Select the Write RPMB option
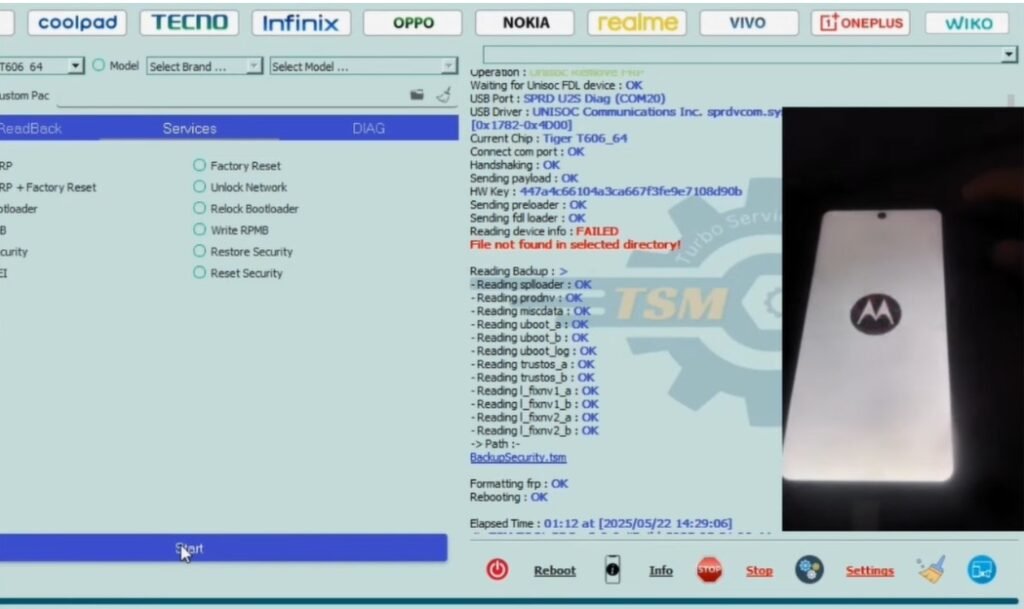This screenshot has width=1024, height=609. tap(199, 230)
